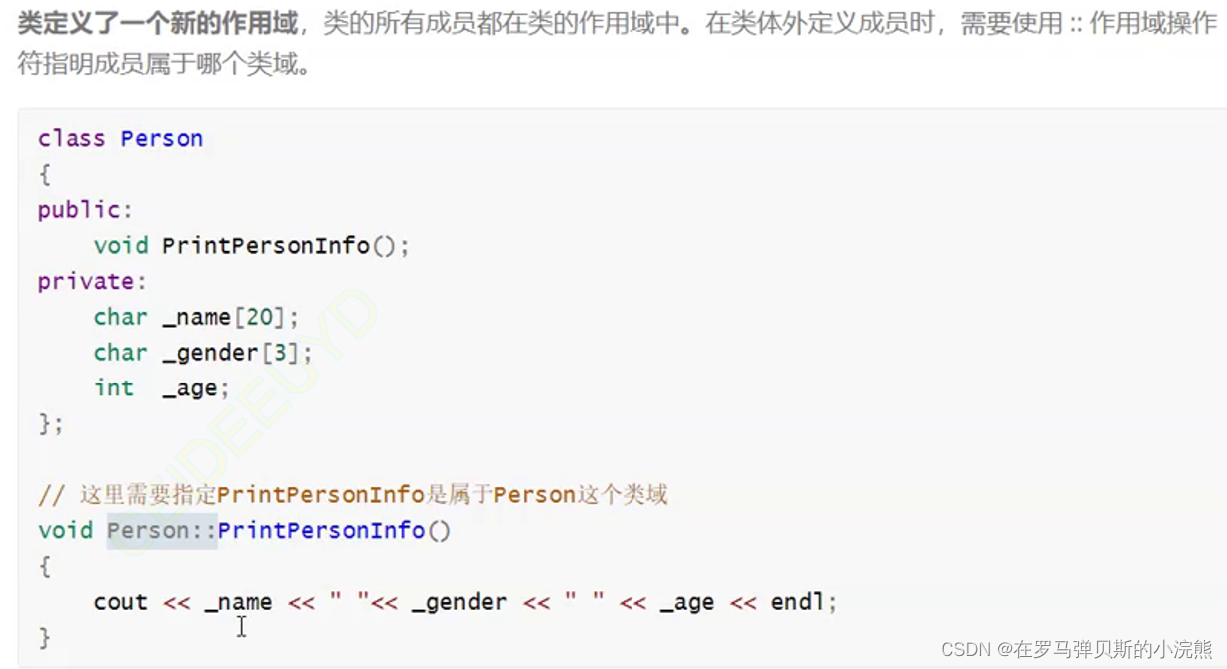Click the final closing brace of the function

[x=44, y=637]
